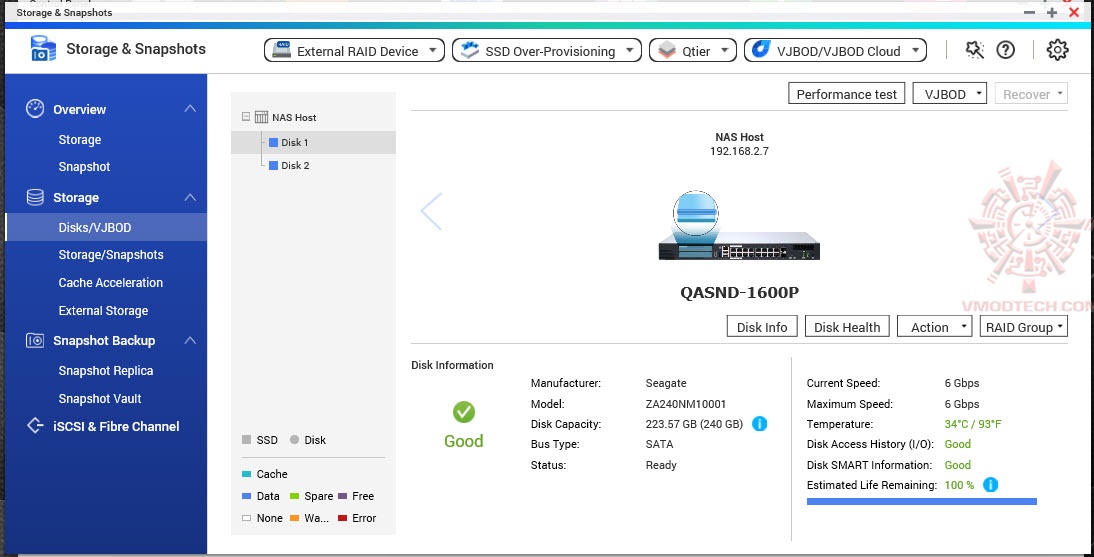Screen dimensions: 1094x557
Task: Click the Storage database icon in sidebar
Action: [35, 198]
